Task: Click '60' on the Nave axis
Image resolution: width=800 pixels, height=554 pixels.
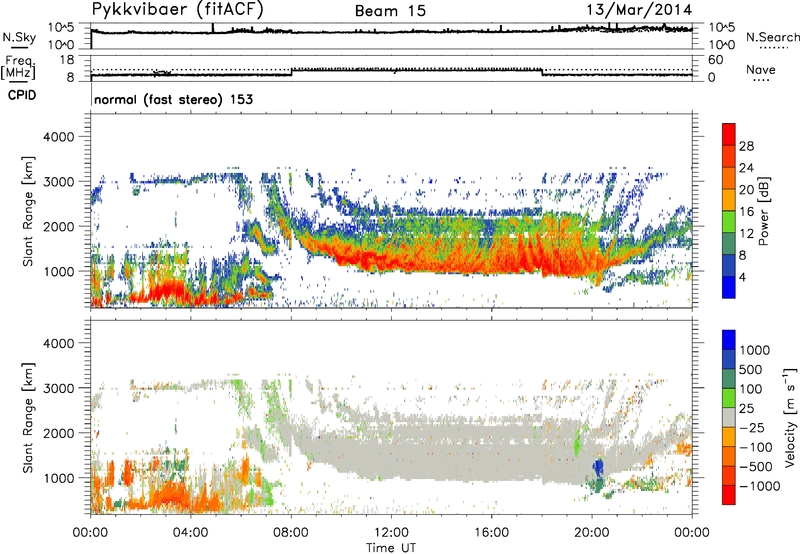Action: 715,60
